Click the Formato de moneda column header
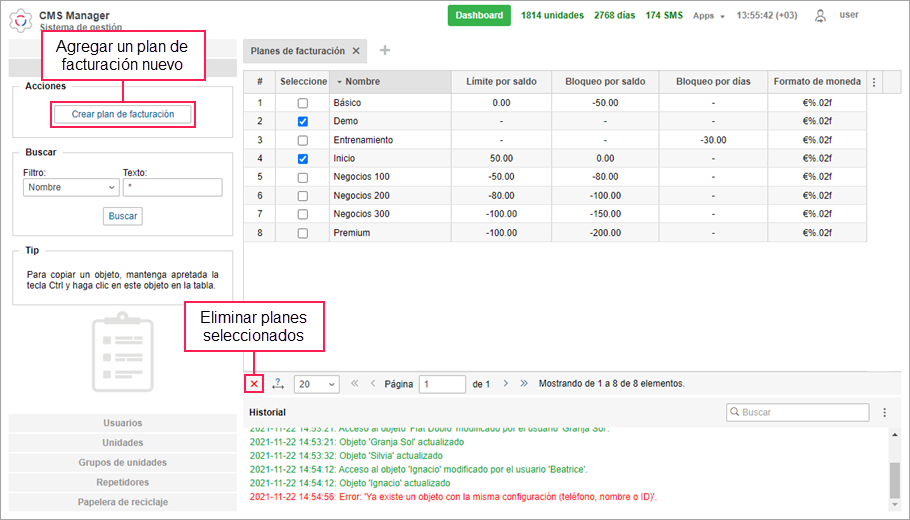910x520 pixels. coord(817,82)
